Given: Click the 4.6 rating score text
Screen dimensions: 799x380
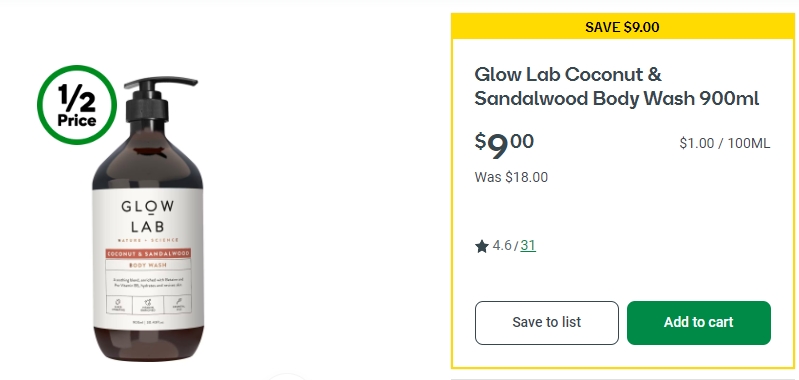Looking at the screenshot, I should pyautogui.click(x=502, y=246).
